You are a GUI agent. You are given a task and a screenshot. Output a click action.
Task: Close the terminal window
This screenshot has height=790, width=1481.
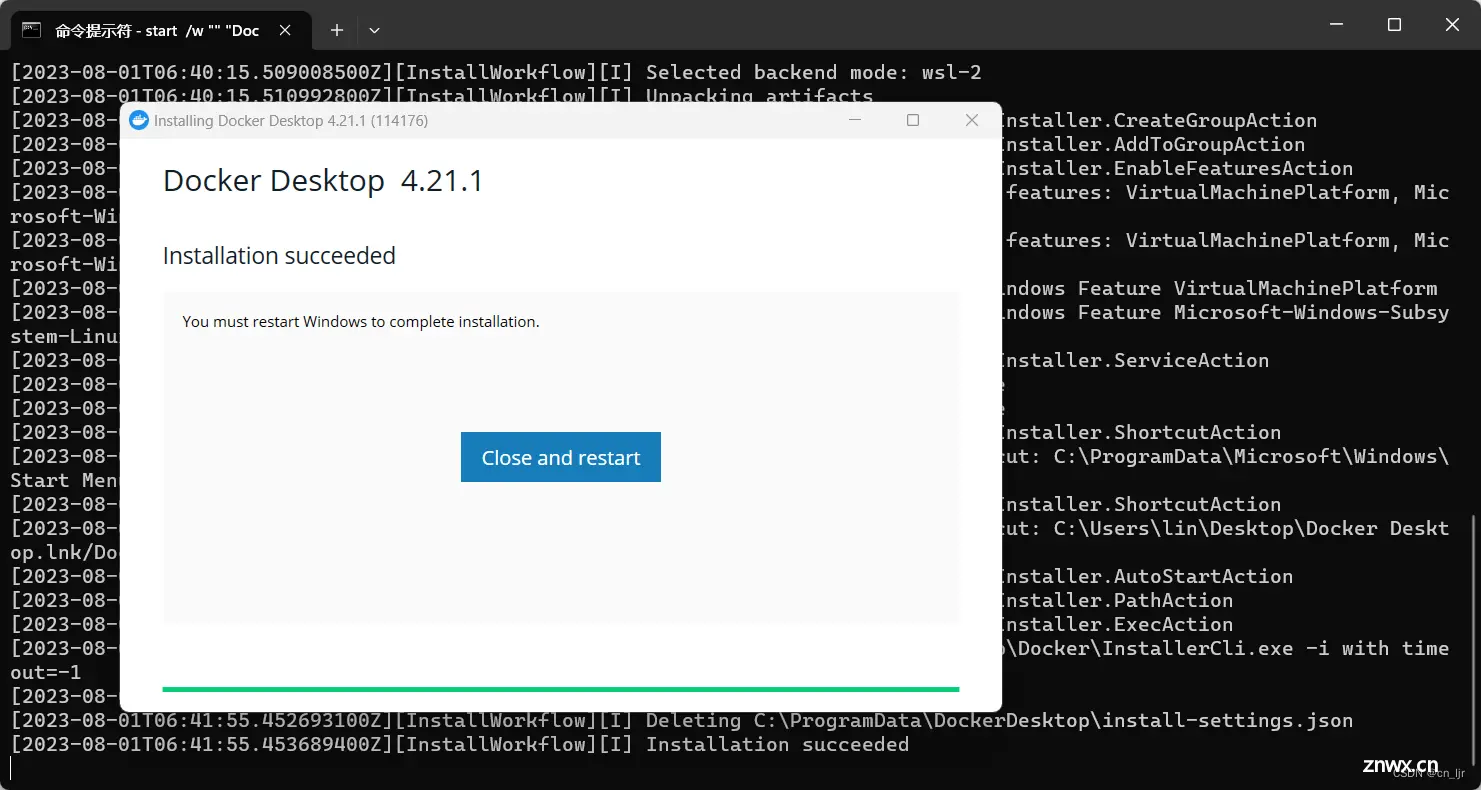[x=1452, y=24]
